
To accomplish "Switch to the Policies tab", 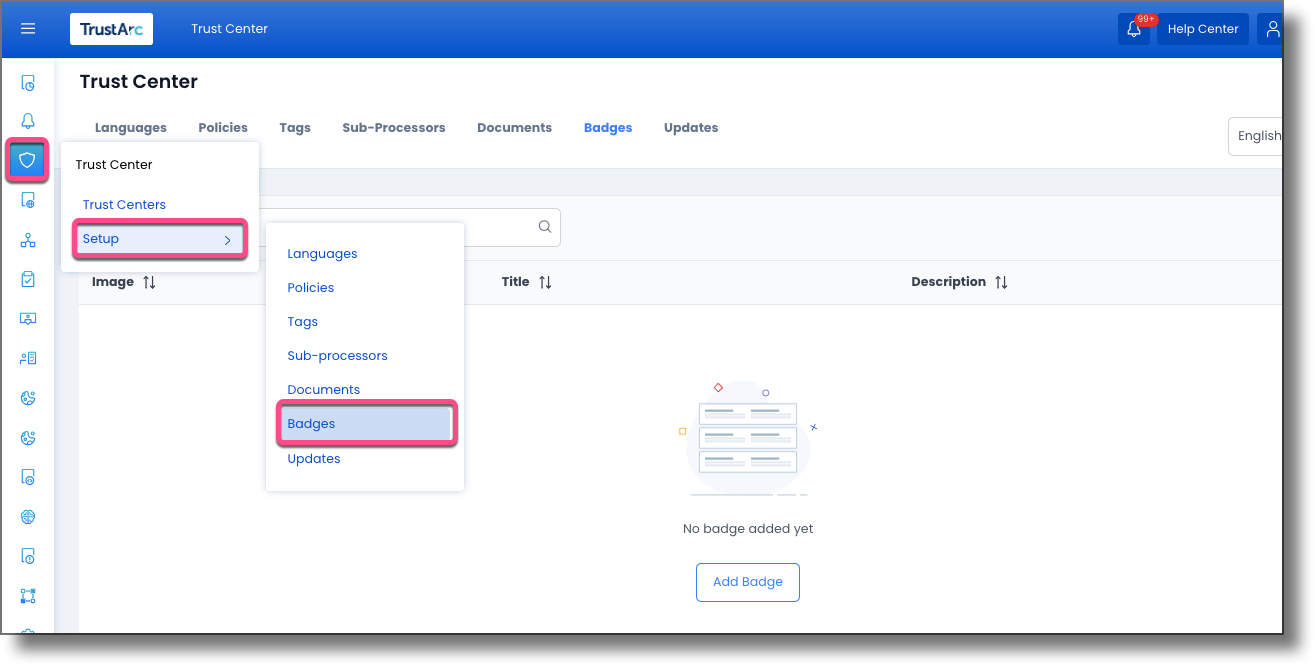I will click(x=222, y=127).
